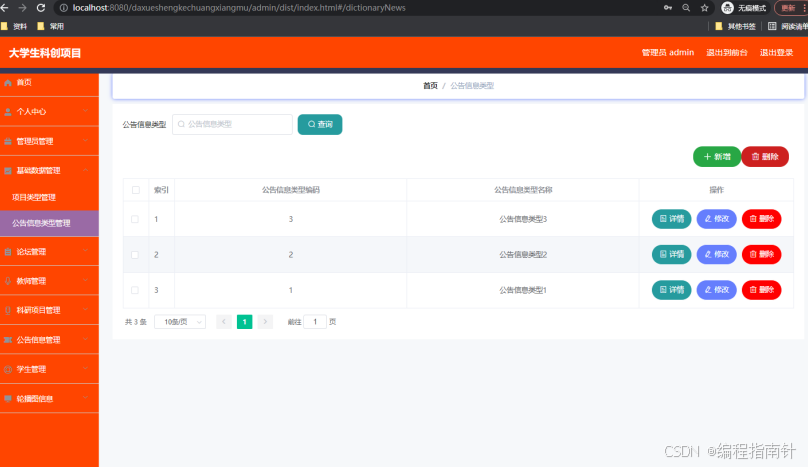
Task: Click the icon beside 论坛管理
Action: tap(8, 252)
